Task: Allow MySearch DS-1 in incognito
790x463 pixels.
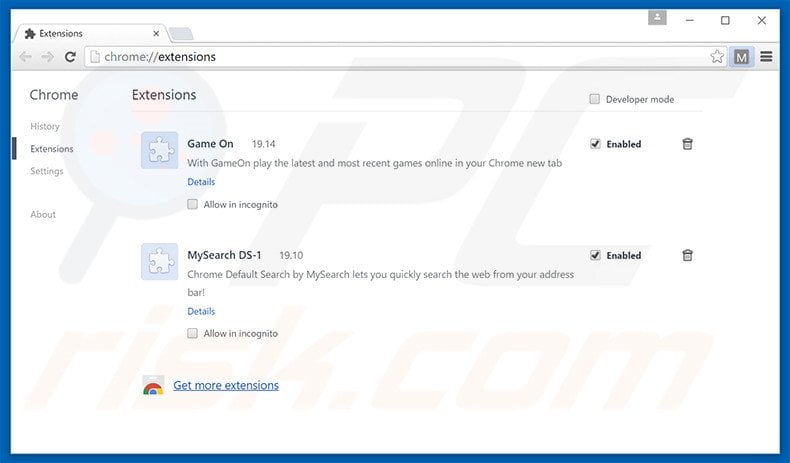Action: click(192, 333)
